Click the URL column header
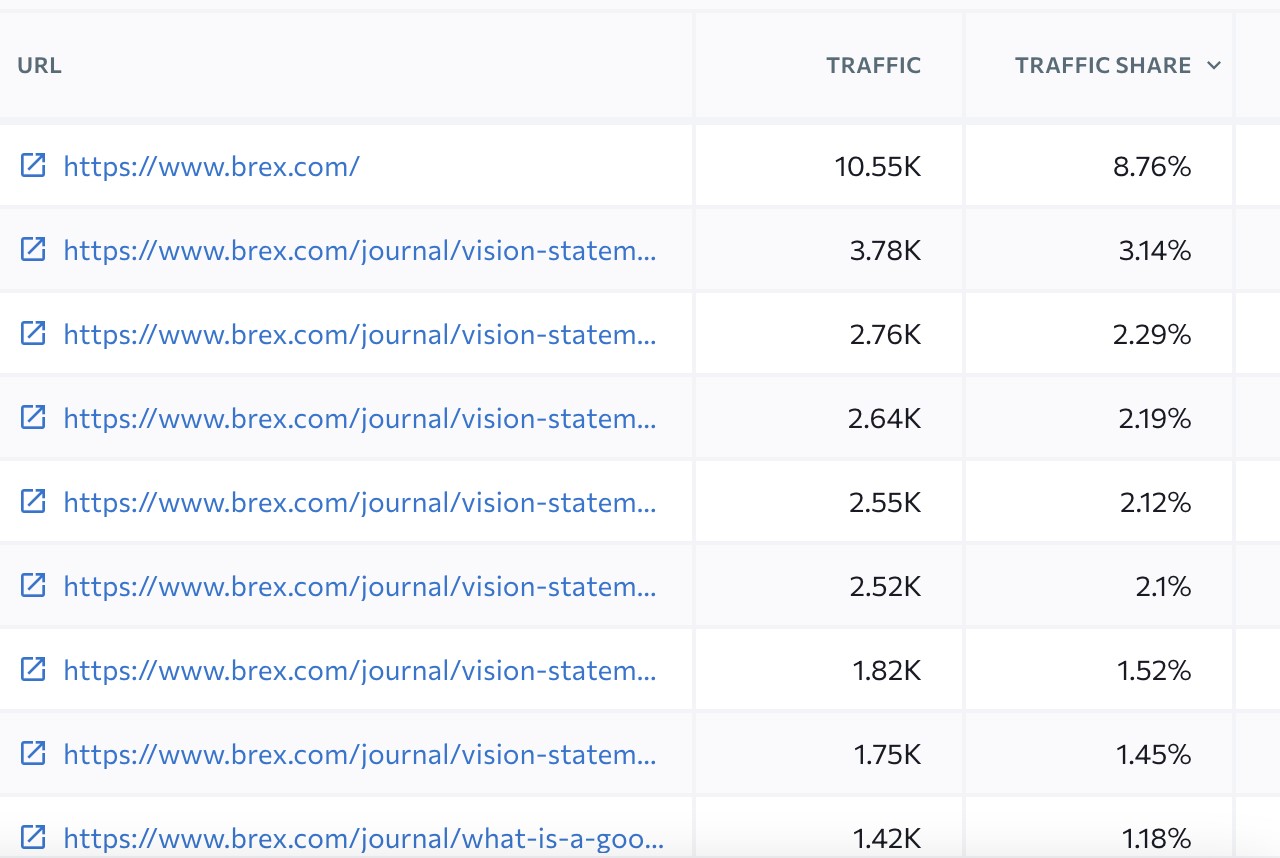Image resolution: width=1280 pixels, height=858 pixels. coord(39,65)
